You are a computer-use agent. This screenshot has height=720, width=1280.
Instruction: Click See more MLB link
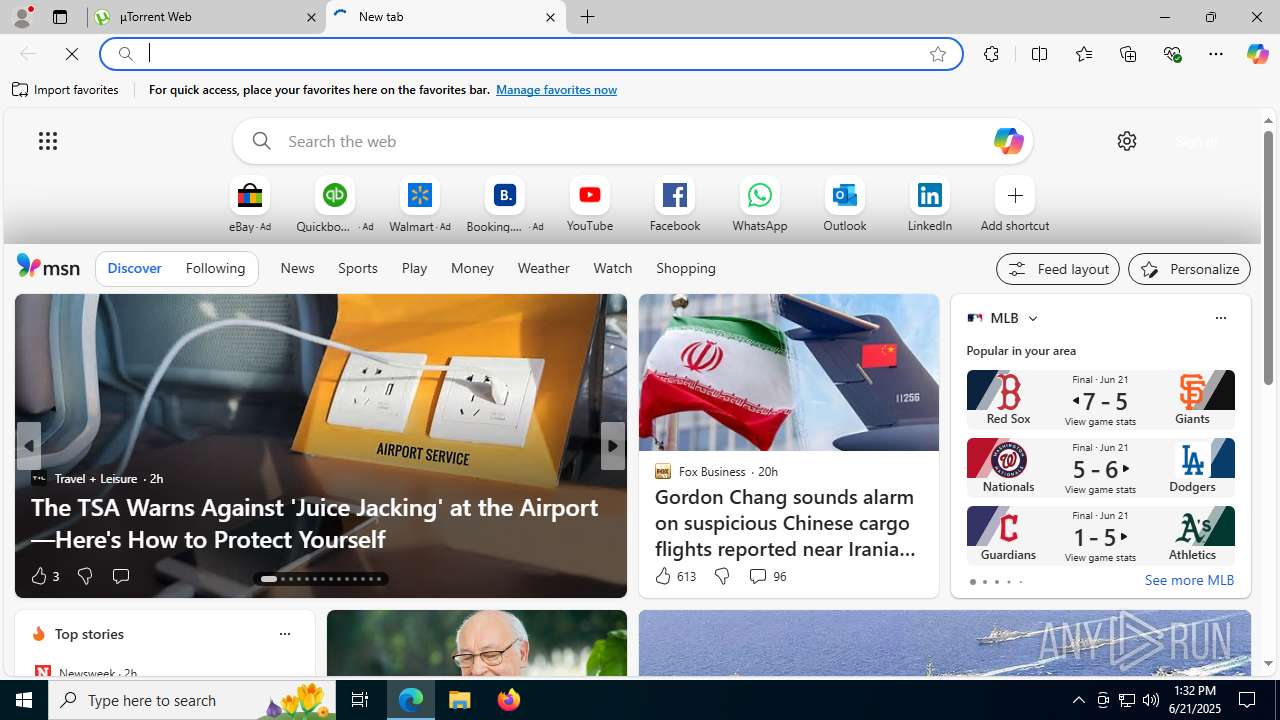(x=1189, y=580)
